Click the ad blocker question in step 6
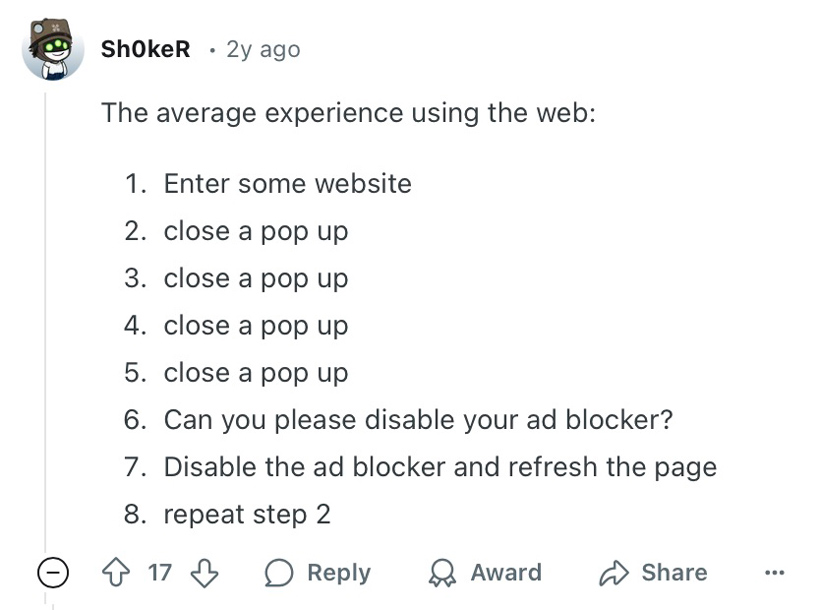Screen dimensions: 820x610 (x=420, y=420)
